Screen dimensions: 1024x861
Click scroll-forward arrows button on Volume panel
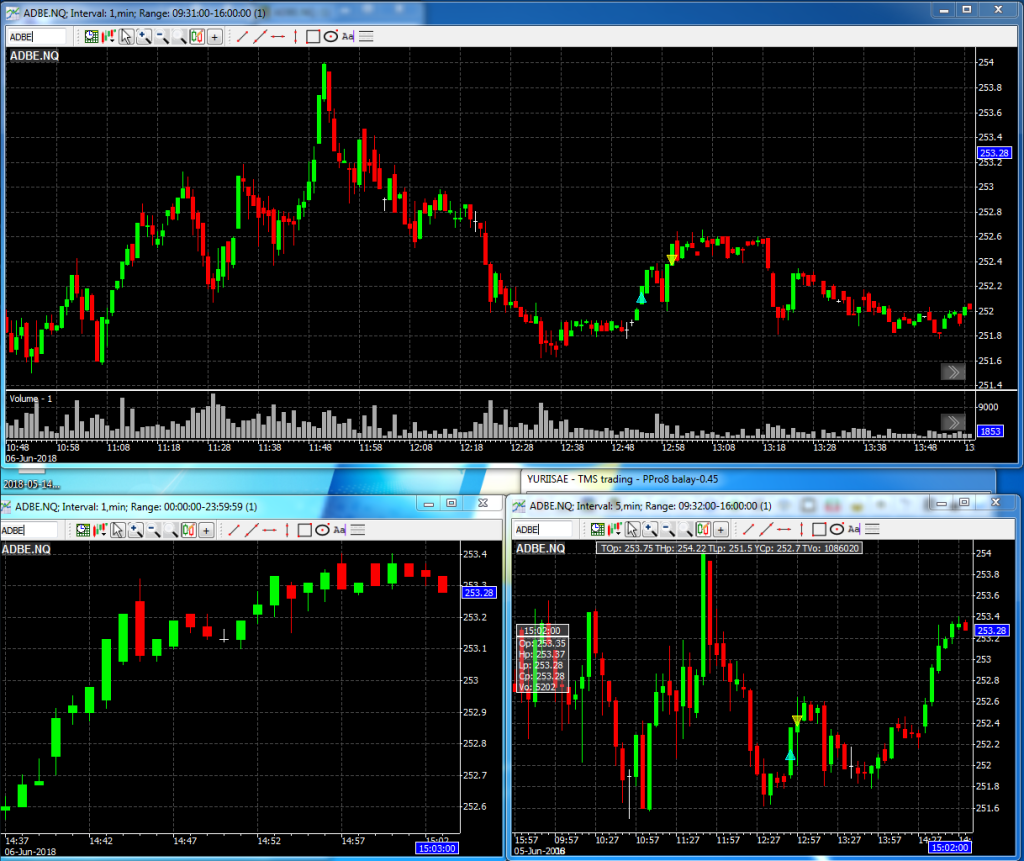click(953, 421)
